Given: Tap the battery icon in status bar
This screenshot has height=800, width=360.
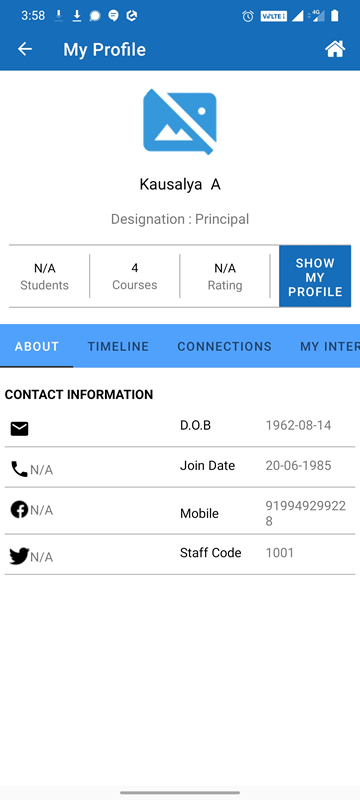Looking at the screenshot, I should point(335,16).
